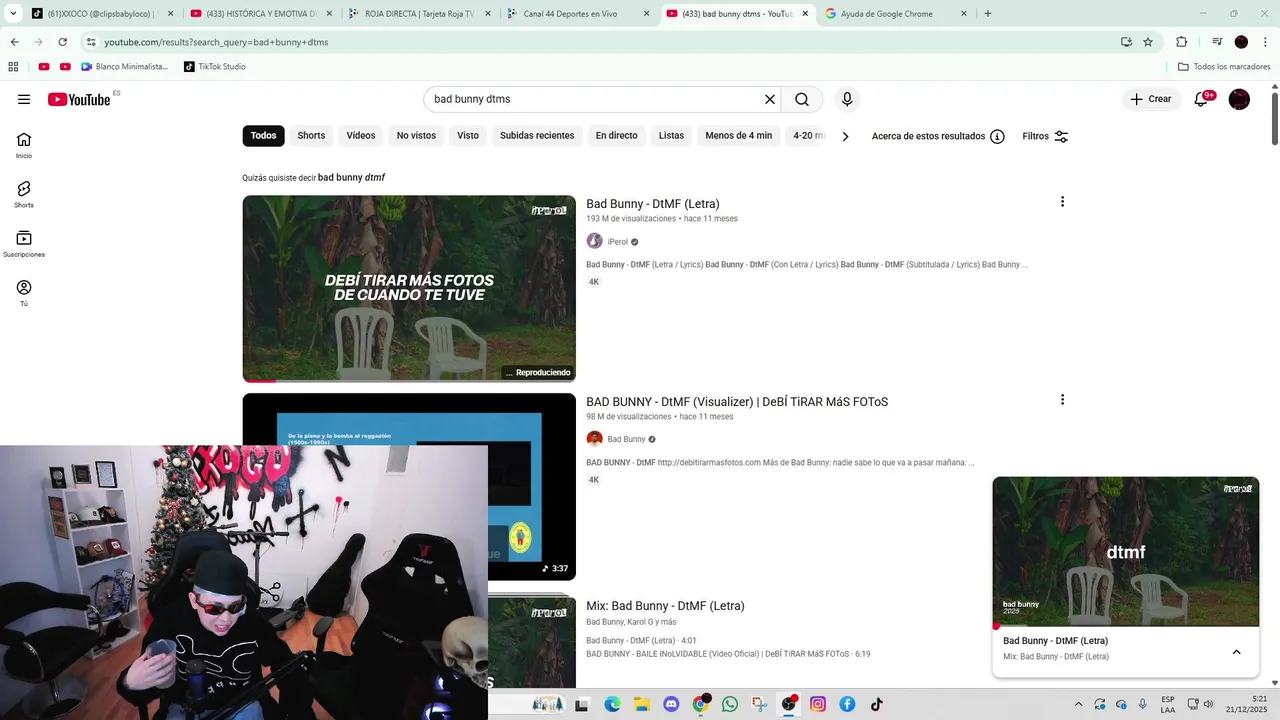Click the Chrome address bar URL
This screenshot has width=1280, height=720.
(x=216, y=42)
